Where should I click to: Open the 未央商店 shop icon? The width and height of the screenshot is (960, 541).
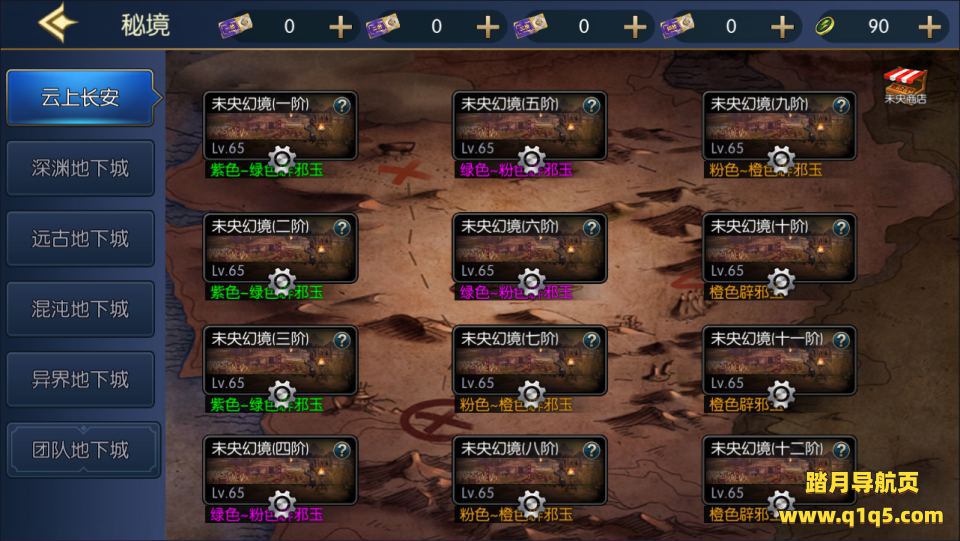click(904, 85)
